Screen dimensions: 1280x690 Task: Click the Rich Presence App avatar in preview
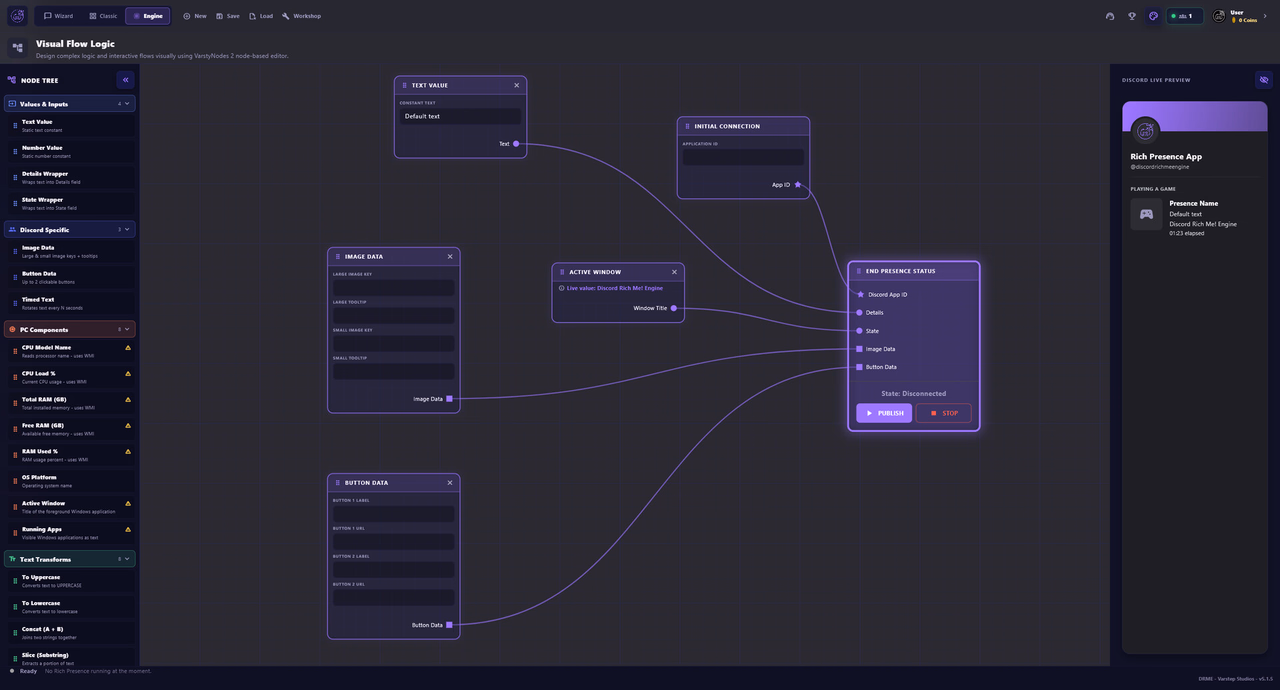point(1146,130)
